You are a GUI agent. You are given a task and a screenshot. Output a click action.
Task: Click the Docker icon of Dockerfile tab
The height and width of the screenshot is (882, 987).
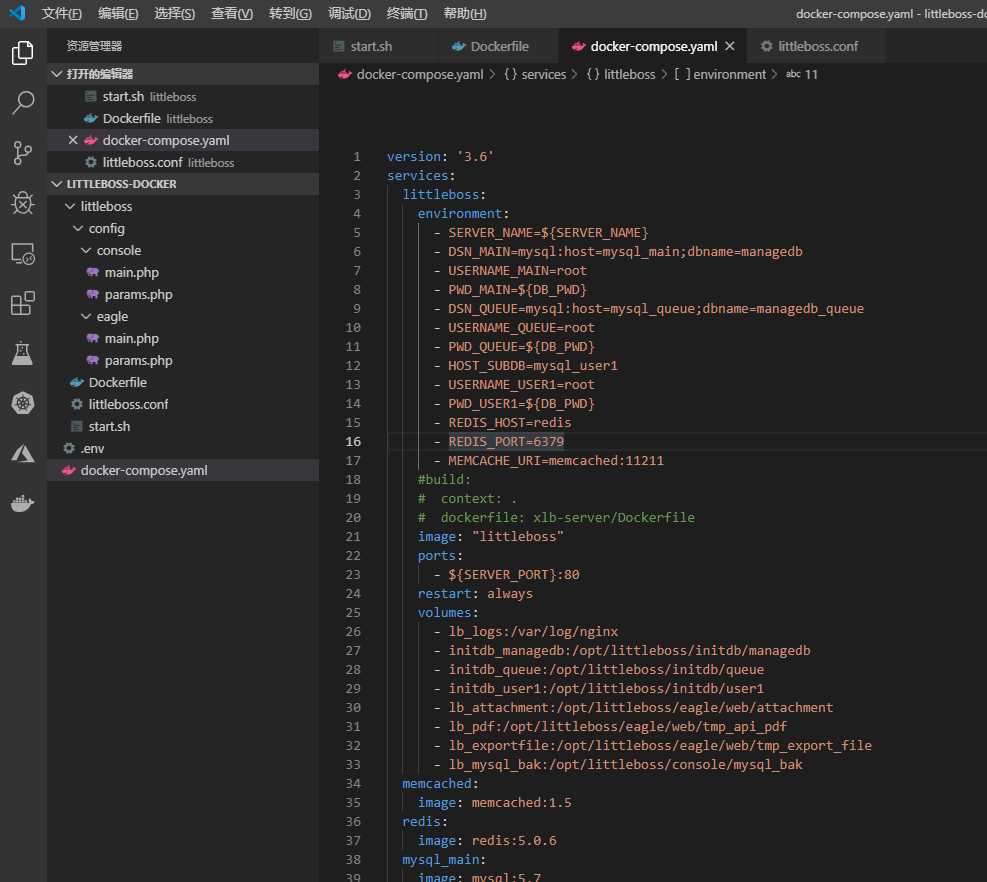(458, 47)
